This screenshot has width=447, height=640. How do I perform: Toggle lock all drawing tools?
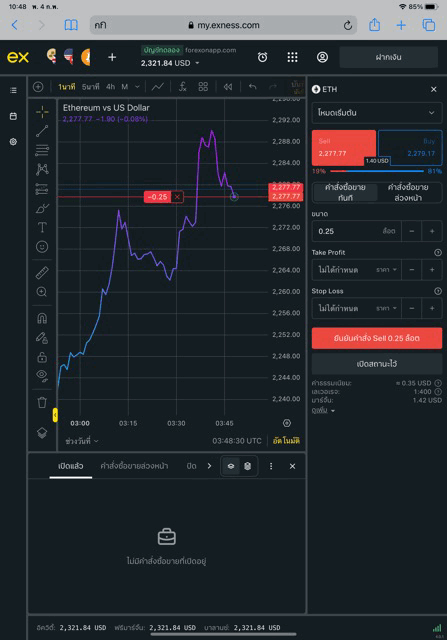(x=42, y=357)
